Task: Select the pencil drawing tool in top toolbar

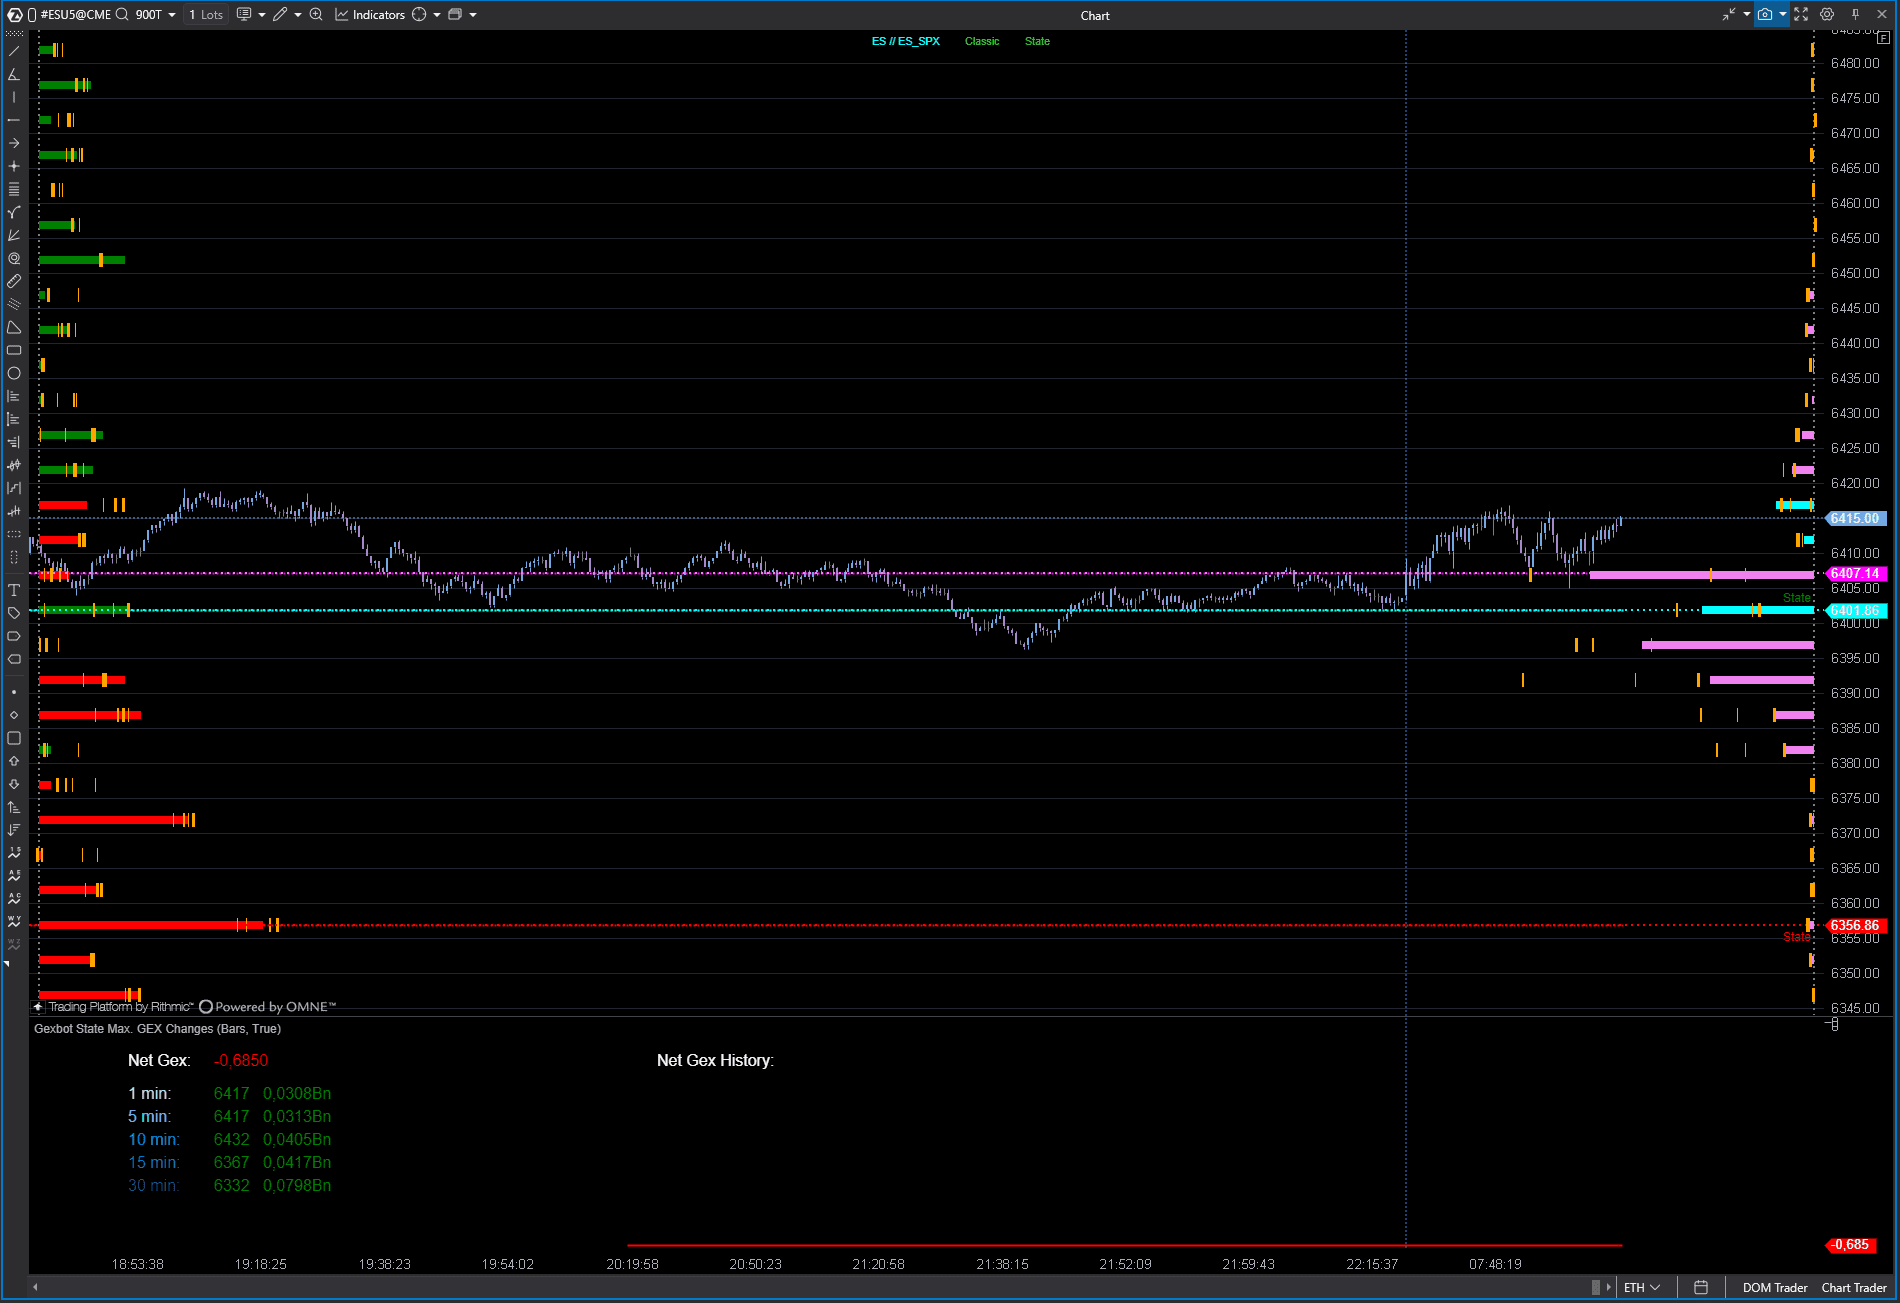Action: pyautogui.click(x=280, y=15)
